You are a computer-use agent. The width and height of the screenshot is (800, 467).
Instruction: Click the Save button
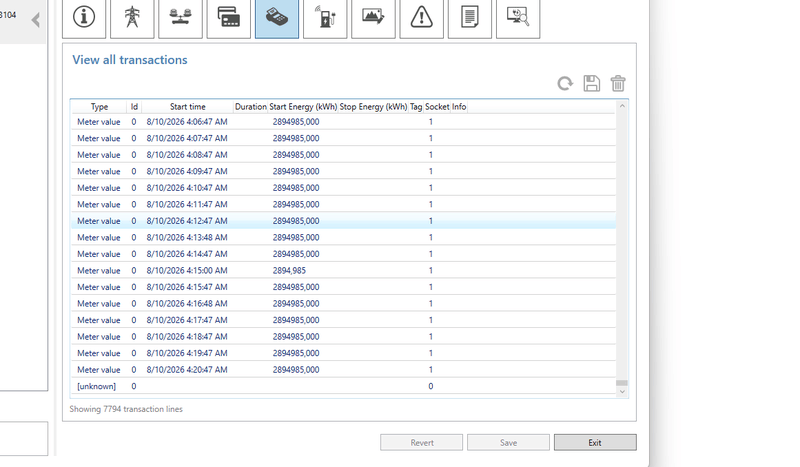click(508, 443)
